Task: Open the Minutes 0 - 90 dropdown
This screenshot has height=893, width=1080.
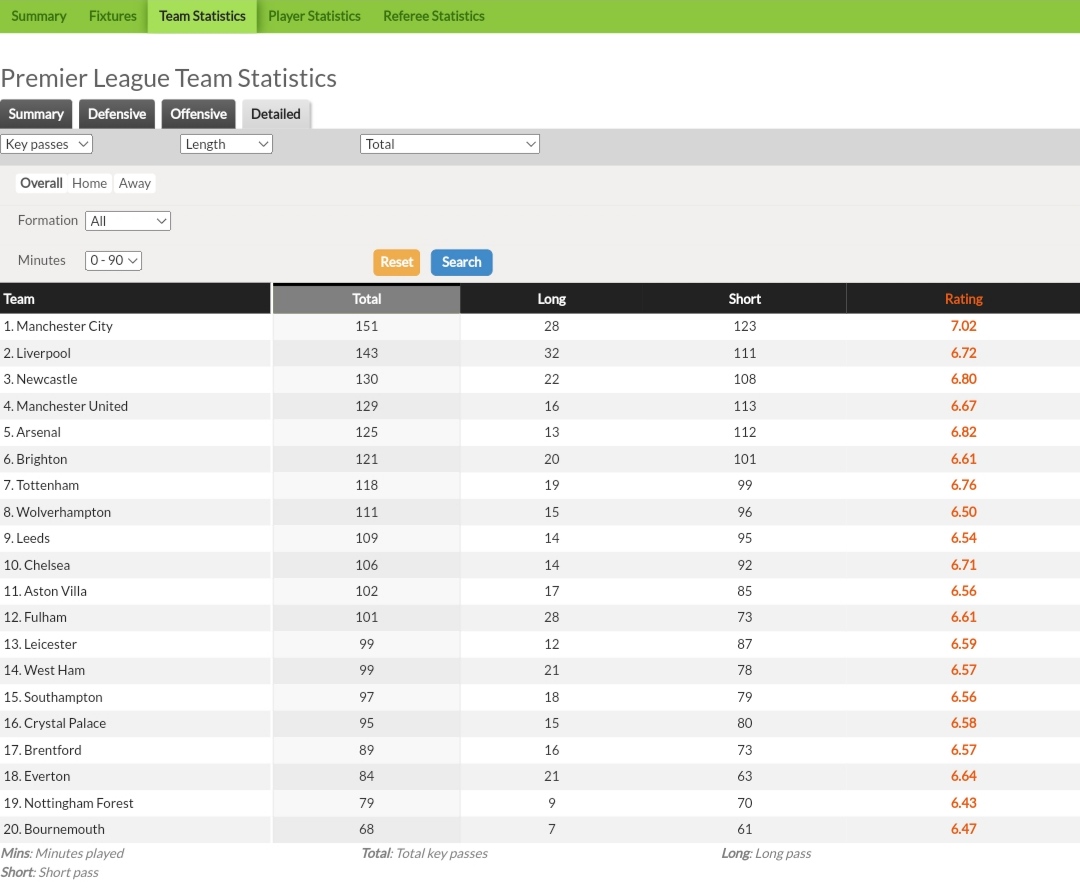Action: 113,260
